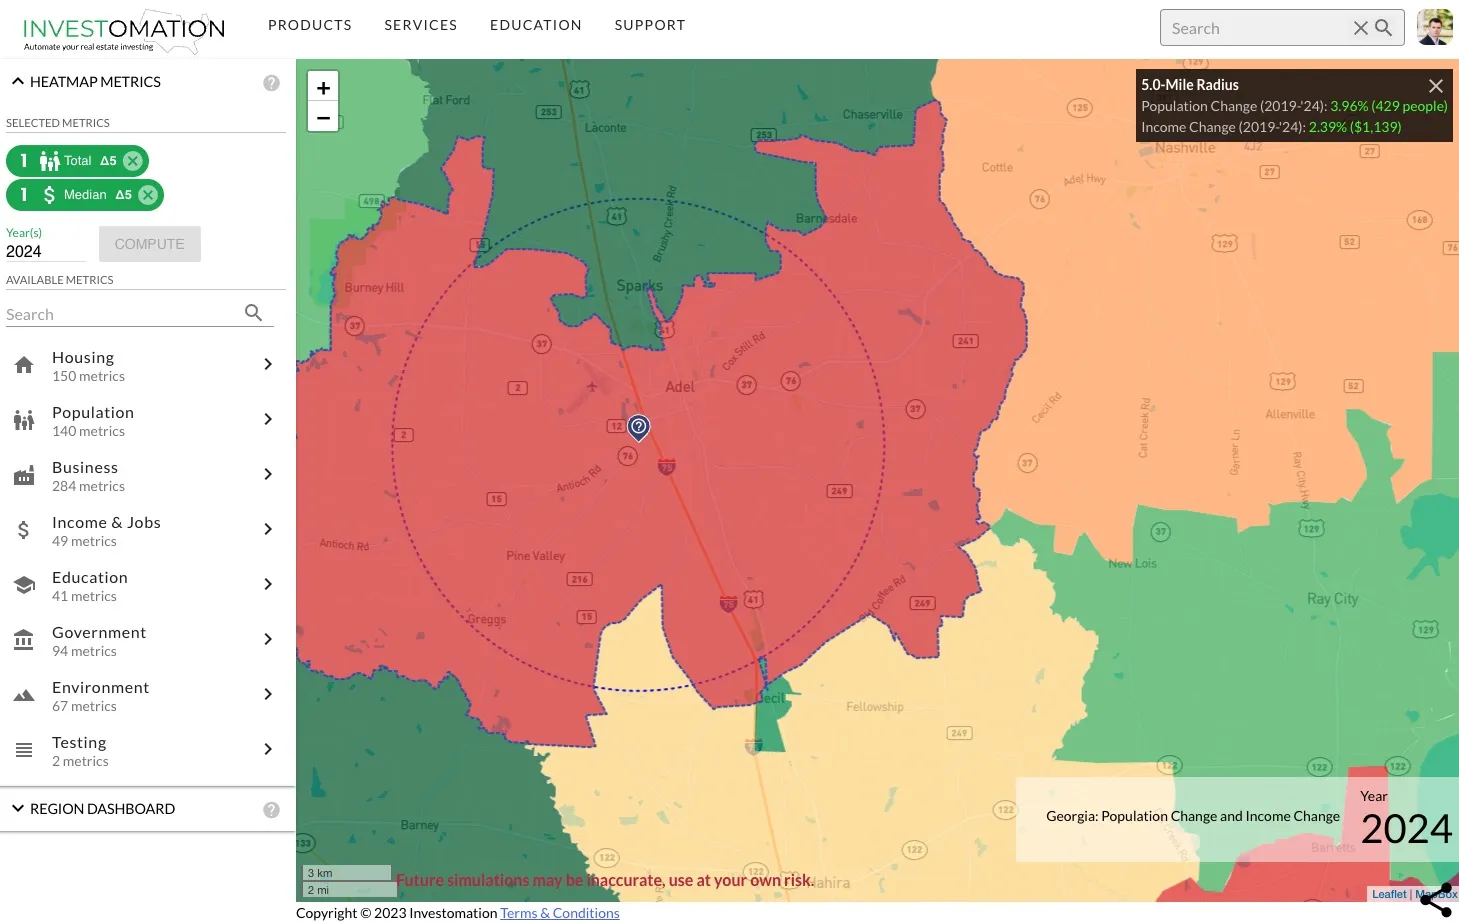Remove the Total Δ5 population metric
1459x923 pixels.
pos(133,161)
